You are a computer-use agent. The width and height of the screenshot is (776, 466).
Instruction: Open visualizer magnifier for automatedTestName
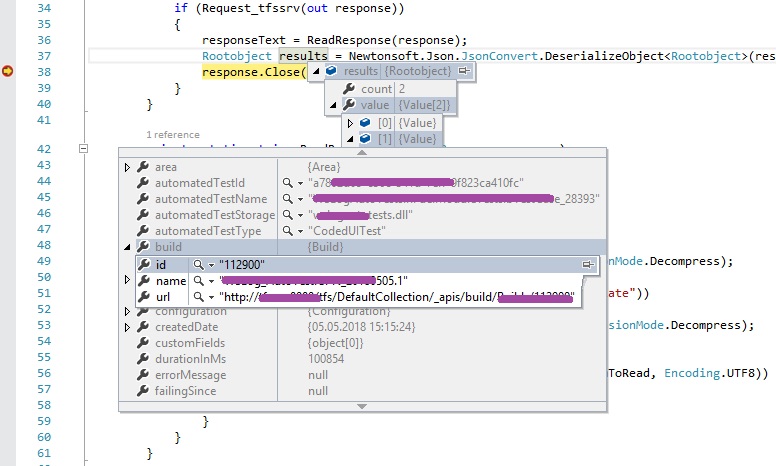pos(288,199)
